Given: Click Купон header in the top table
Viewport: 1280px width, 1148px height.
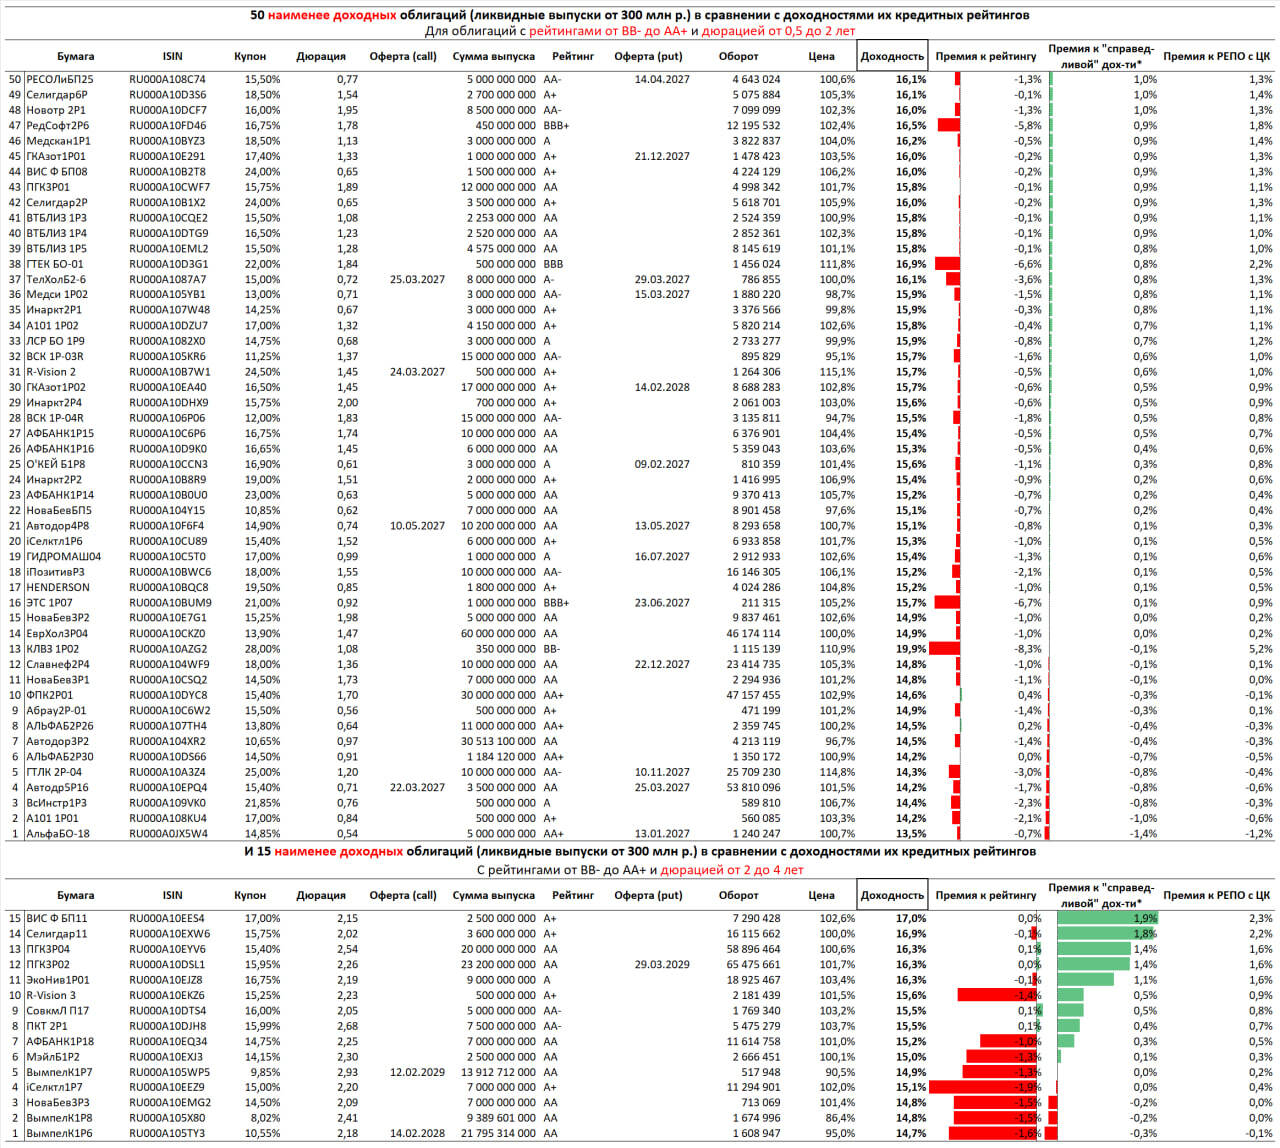Looking at the screenshot, I should (x=250, y=56).
